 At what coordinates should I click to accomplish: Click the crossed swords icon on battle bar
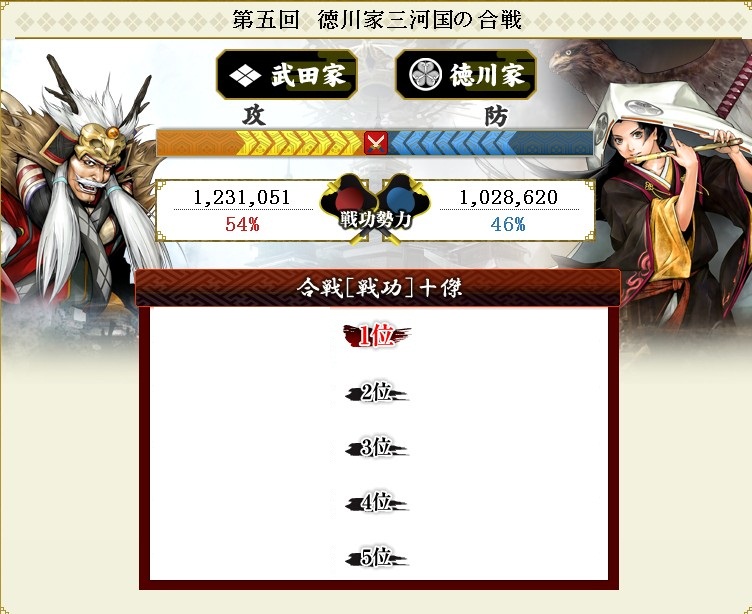376,143
